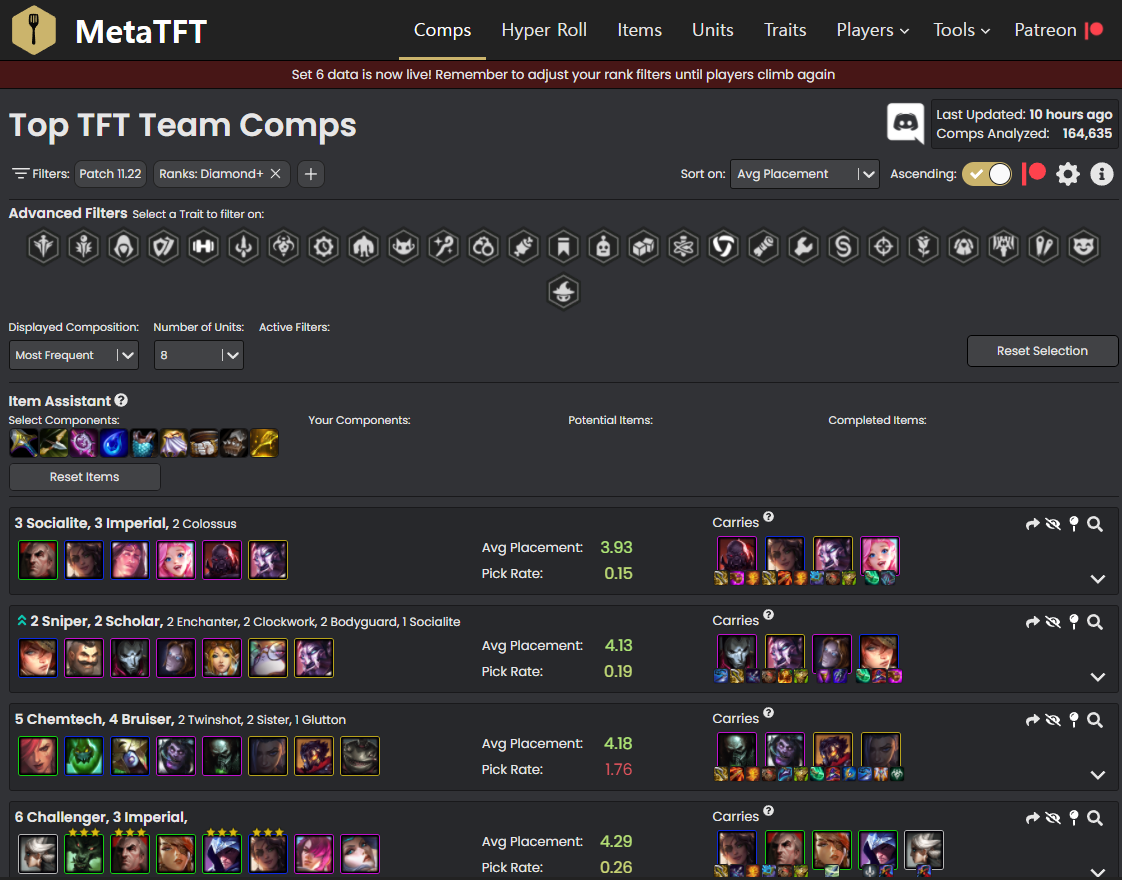Go to the Hyper Roll tab

[x=544, y=30]
